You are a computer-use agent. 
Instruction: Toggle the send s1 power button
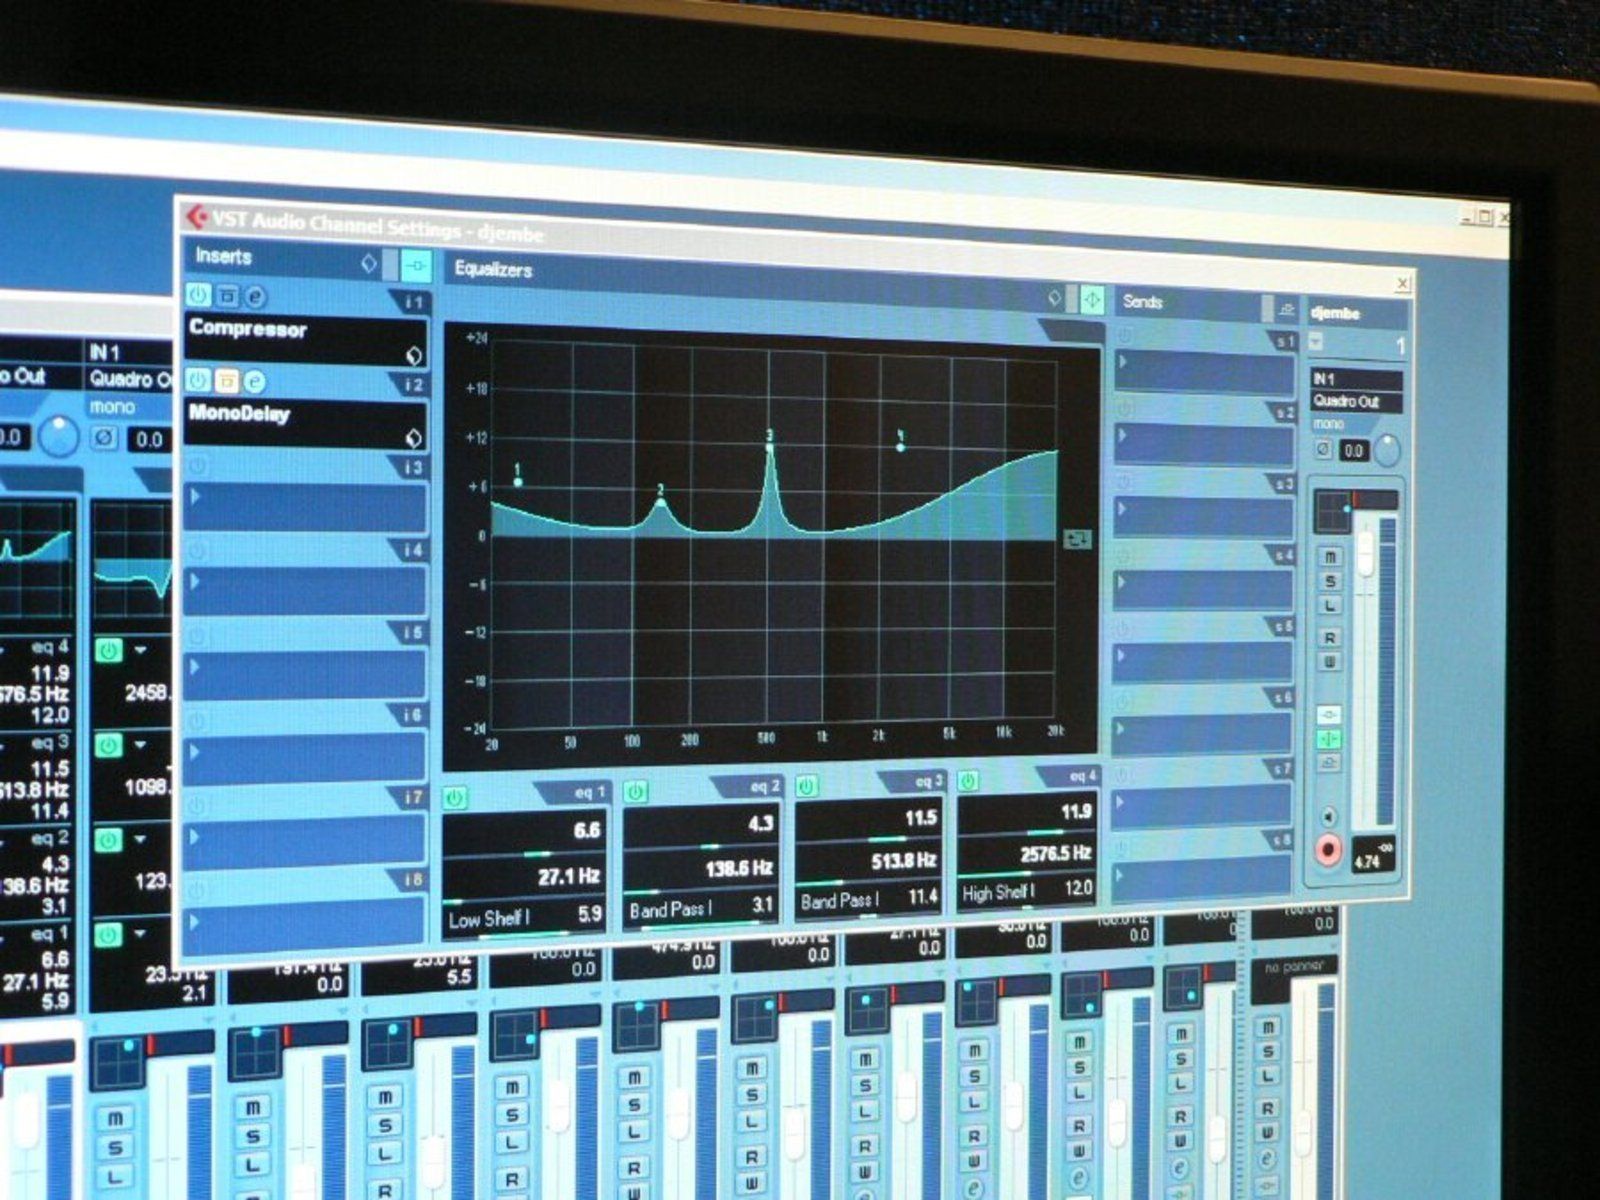[1124, 336]
